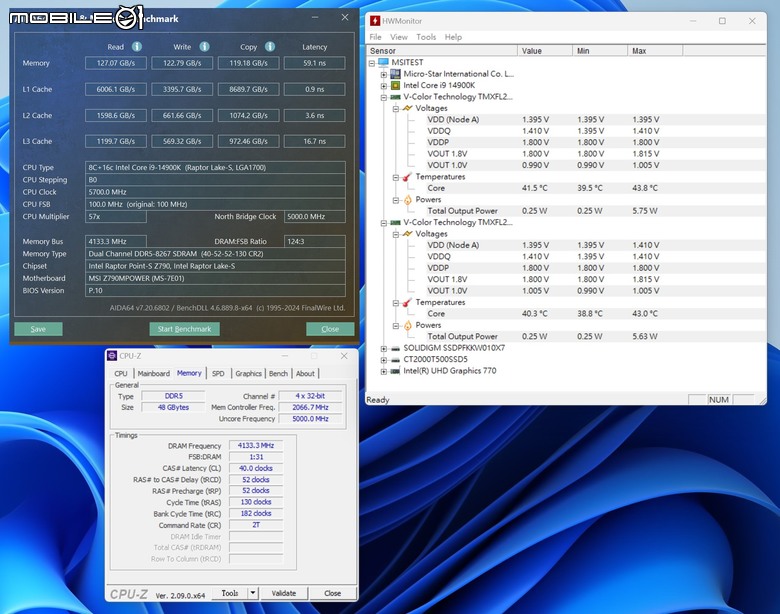Click Start Benchmark in AIDA64
The image size is (780, 614).
[x=185, y=329]
